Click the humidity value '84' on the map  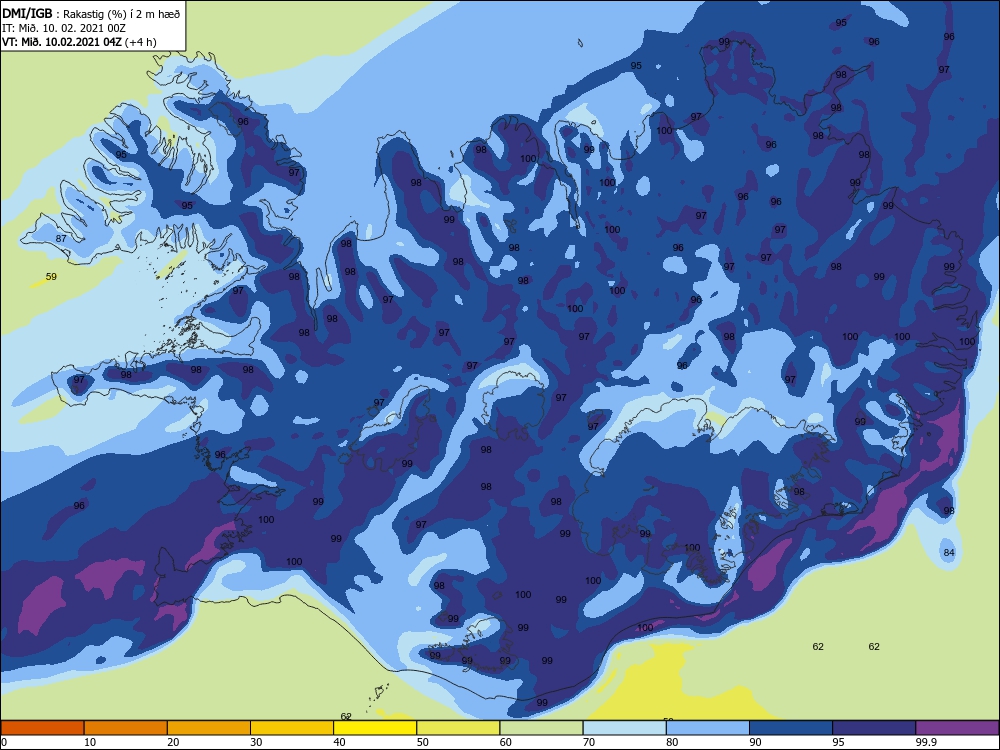tap(949, 552)
